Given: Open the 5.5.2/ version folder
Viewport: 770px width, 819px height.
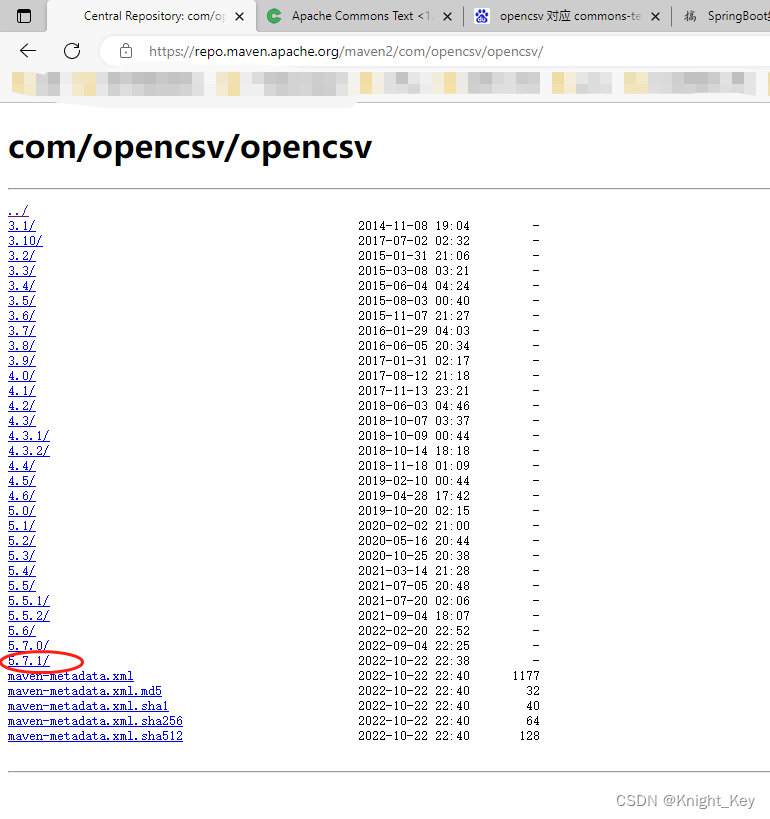Looking at the screenshot, I should [x=29, y=616].
